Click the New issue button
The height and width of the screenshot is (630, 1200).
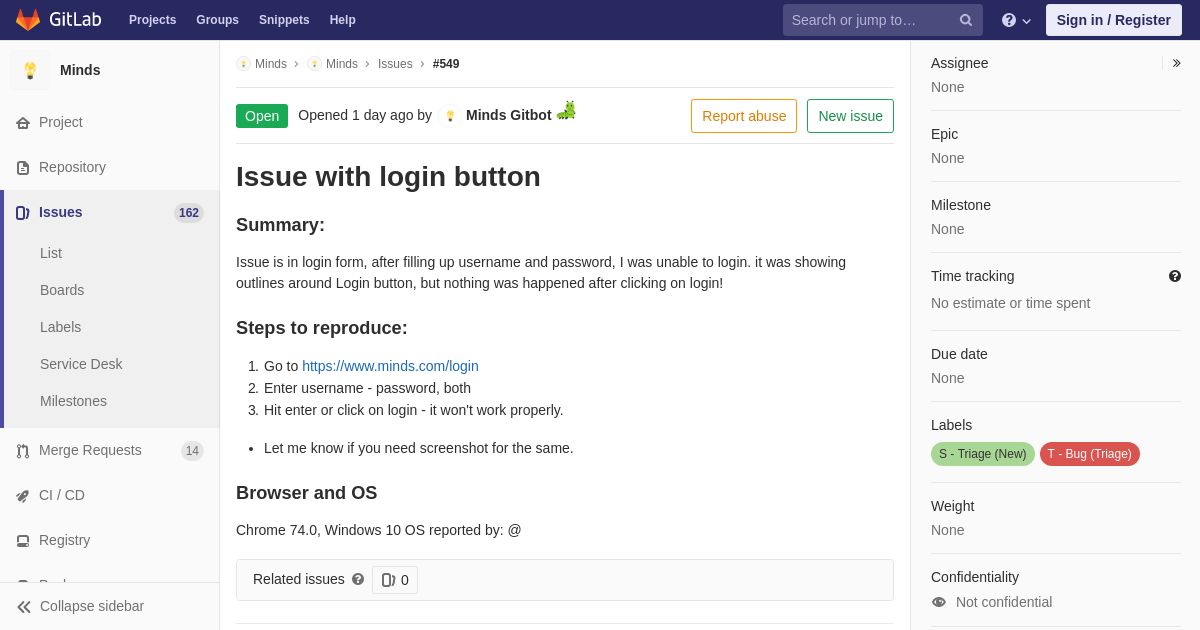(850, 116)
